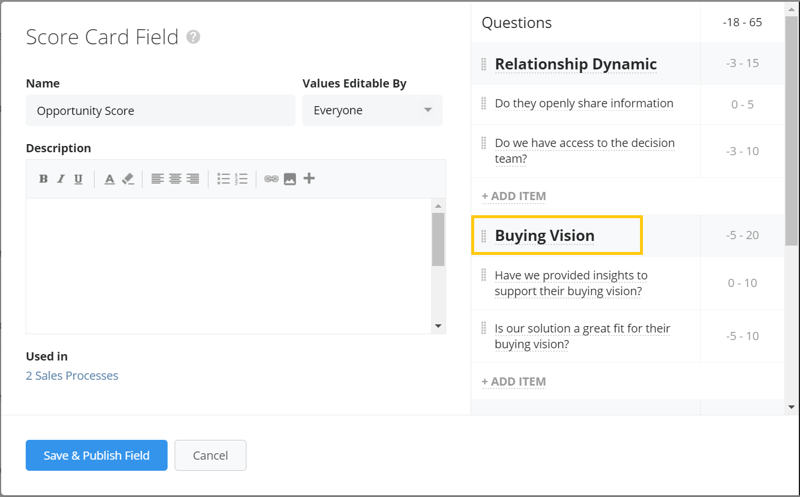Image resolution: width=800 pixels, height=497 pixels.
Task: Select the highlight color eraser tool
Action: [128, 179]
